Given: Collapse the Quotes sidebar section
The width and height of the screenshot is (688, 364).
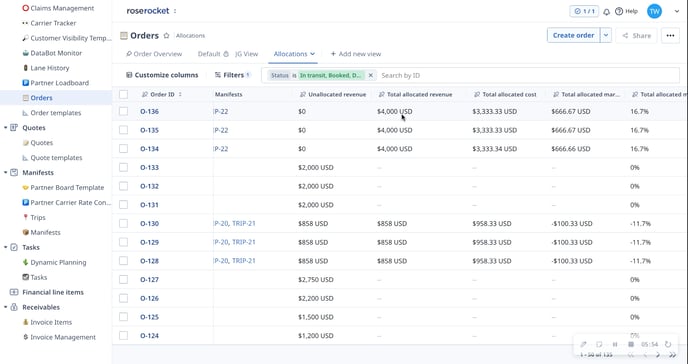Looking at the screenshot, I should coord(6,128).
